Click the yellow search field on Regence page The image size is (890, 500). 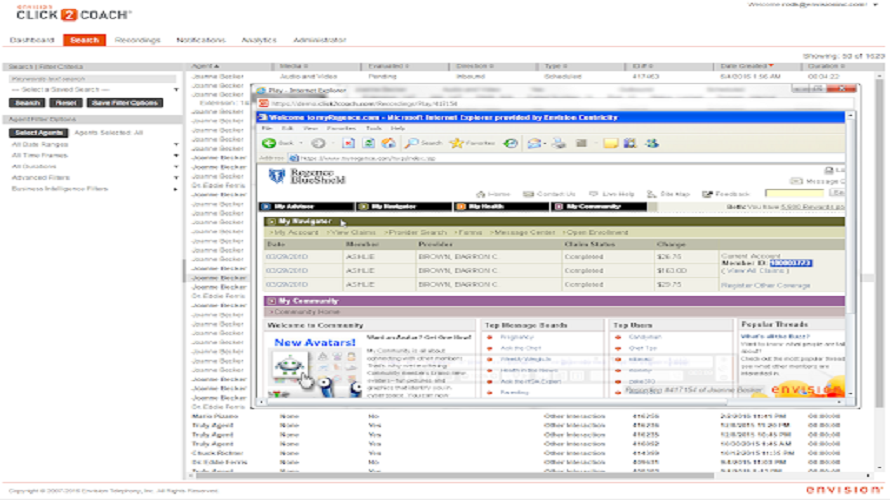[x=794, y=194]
